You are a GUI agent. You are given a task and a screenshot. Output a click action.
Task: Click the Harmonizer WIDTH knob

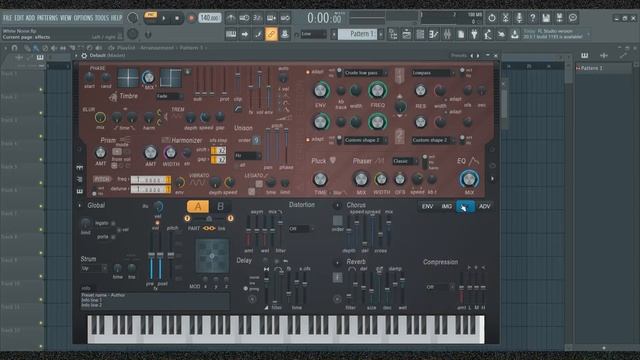tap(170, 153)
